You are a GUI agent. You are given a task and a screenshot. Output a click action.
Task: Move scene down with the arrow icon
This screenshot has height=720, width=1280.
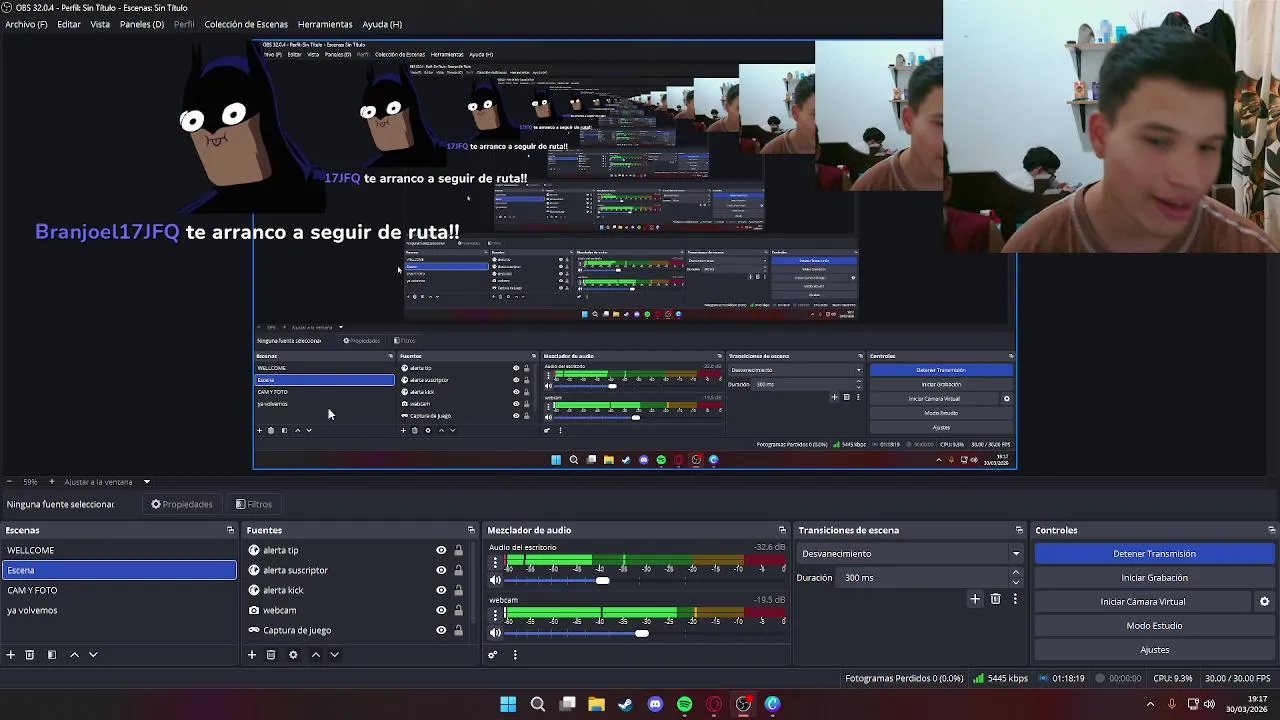(93, 655)
